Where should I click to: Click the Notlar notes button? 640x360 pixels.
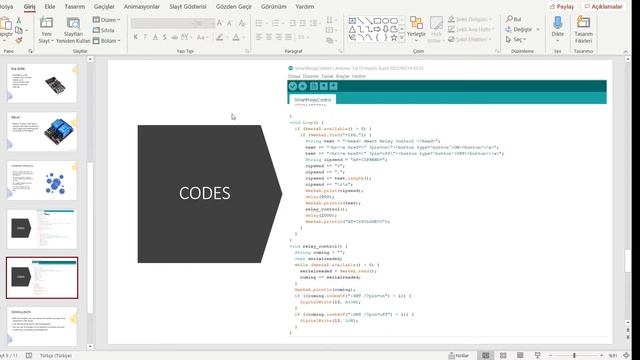[x=458, y=356]
